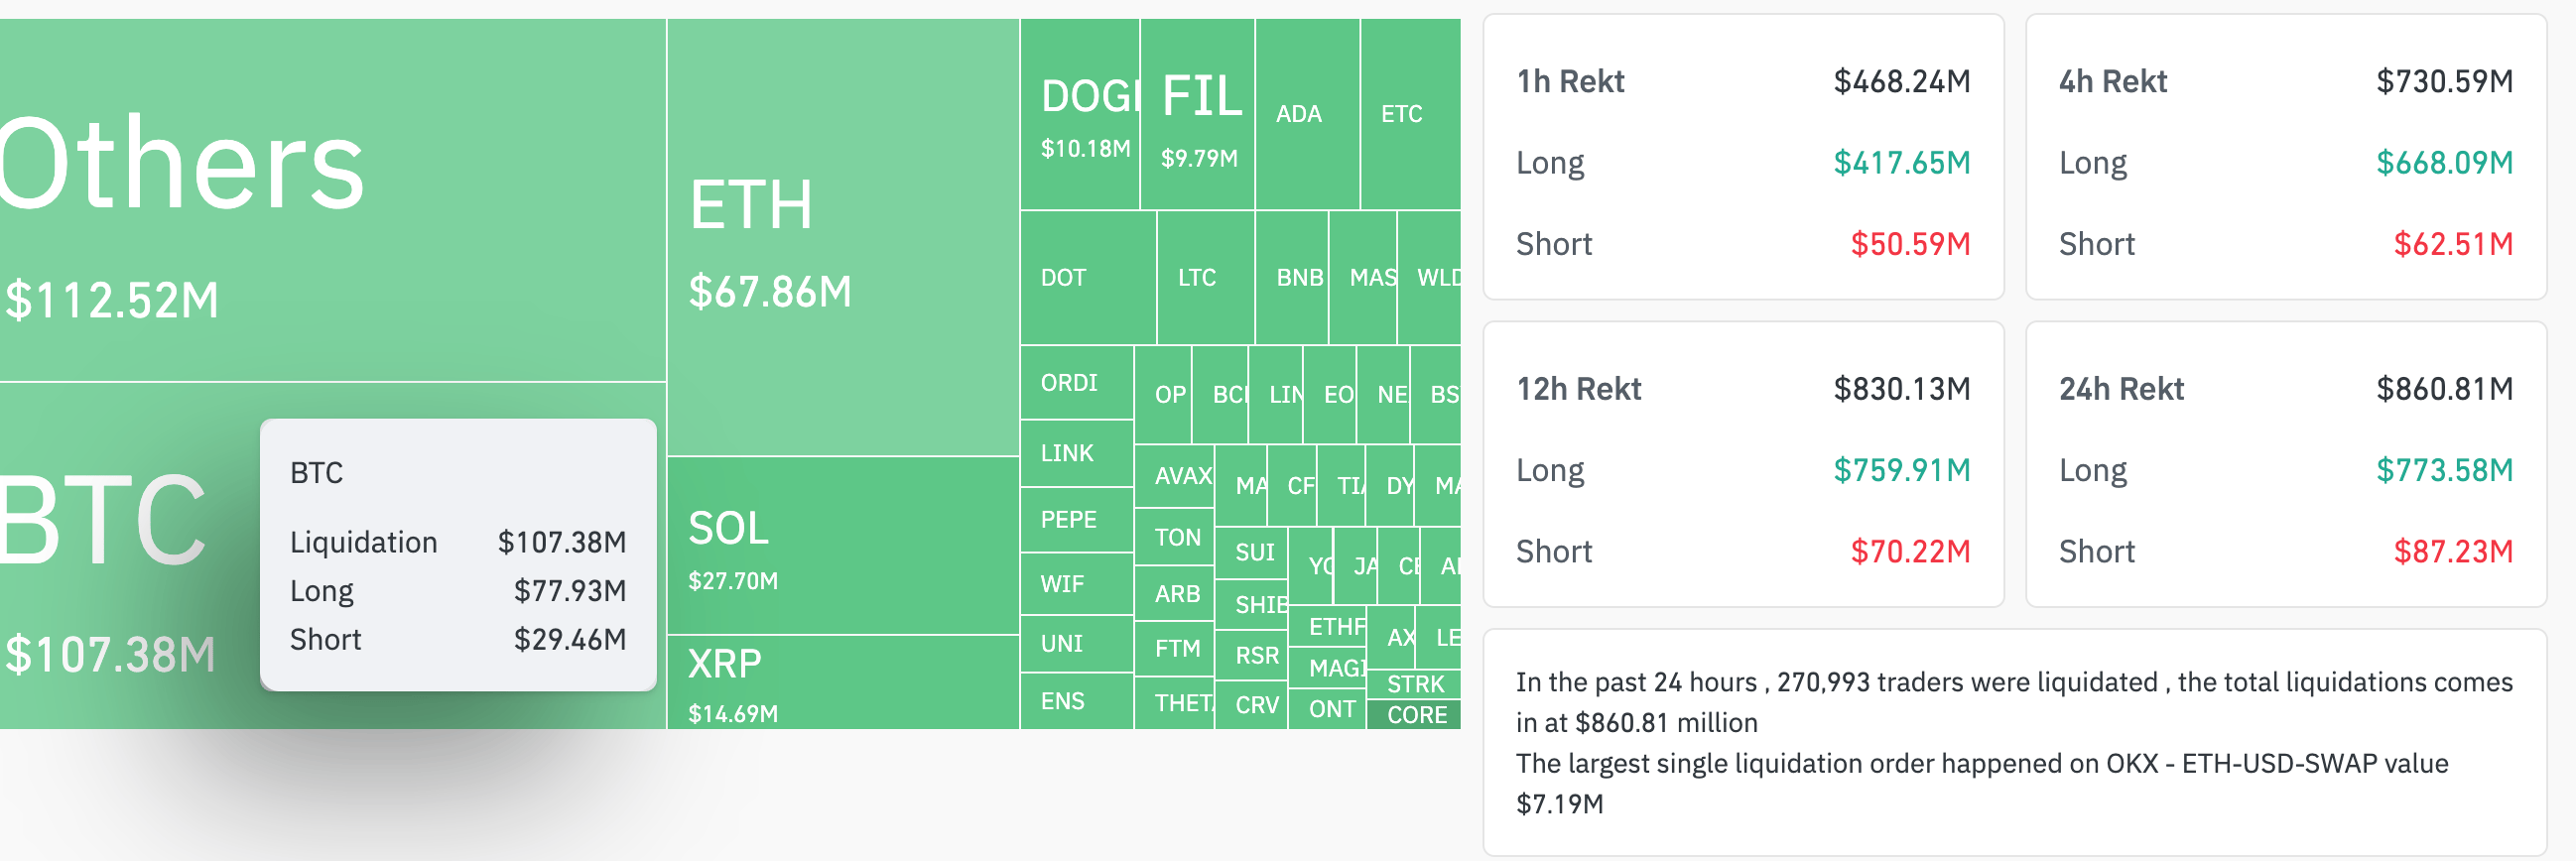Screen dimensions: 2576x861
Task: Select the 12h Rekt card
Action: 1742,465
